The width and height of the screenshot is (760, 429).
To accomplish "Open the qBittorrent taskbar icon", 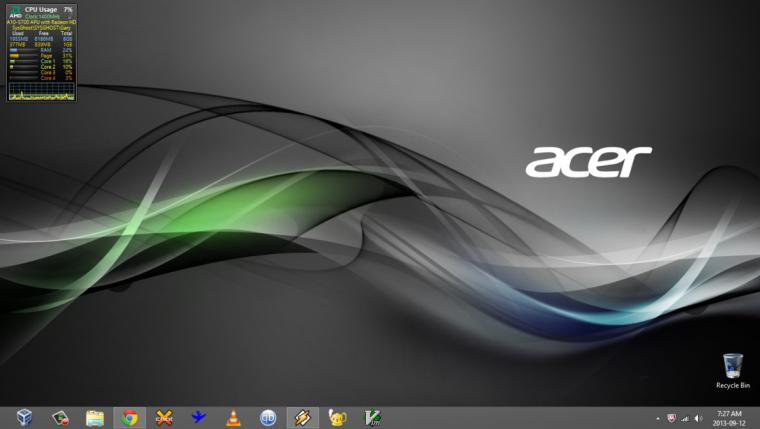I will pyautogui.click(x=268, y=418).
